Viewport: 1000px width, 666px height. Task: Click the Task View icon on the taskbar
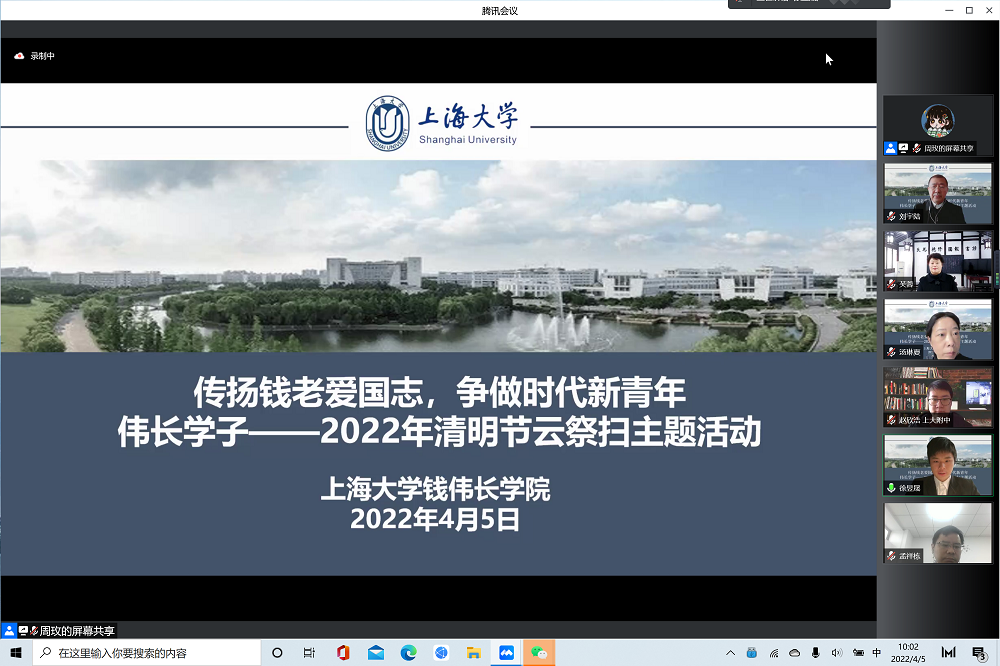point(308,651)
